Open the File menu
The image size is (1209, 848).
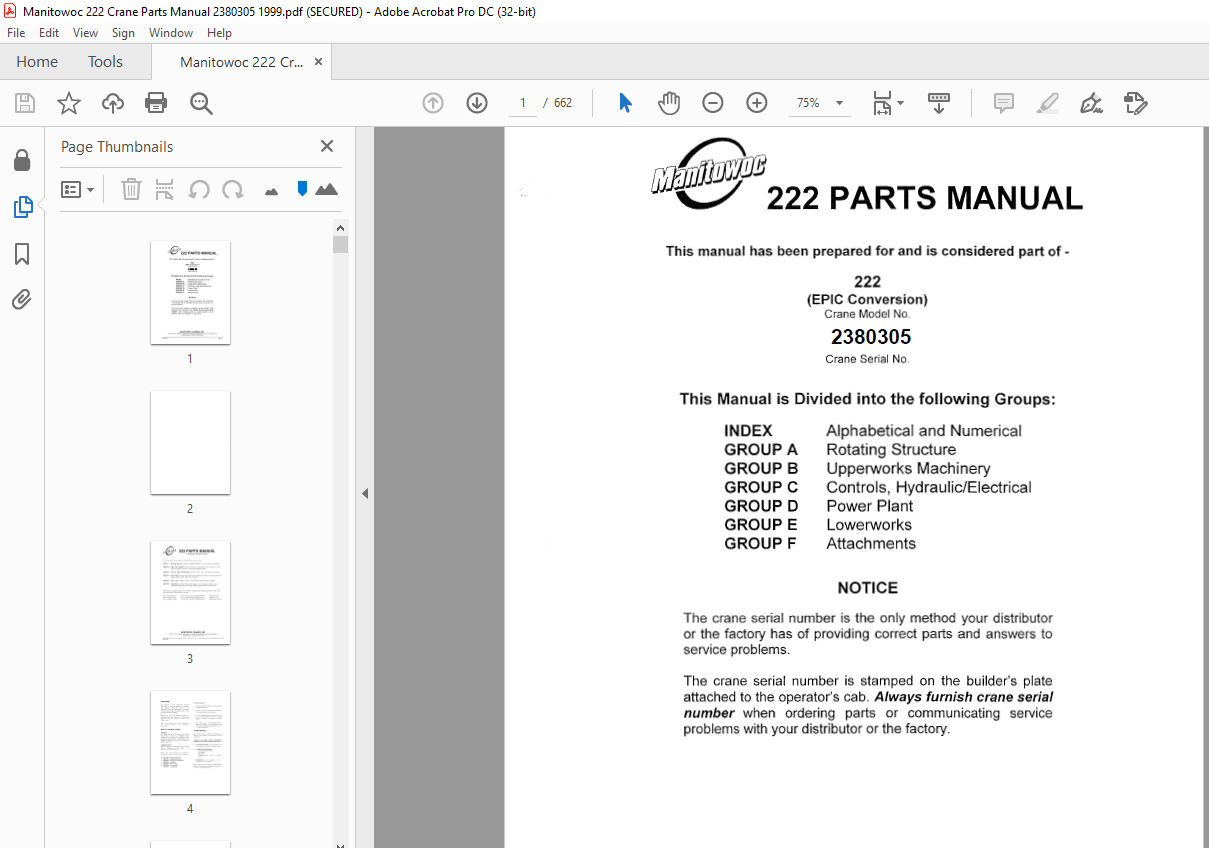[16, 33]
